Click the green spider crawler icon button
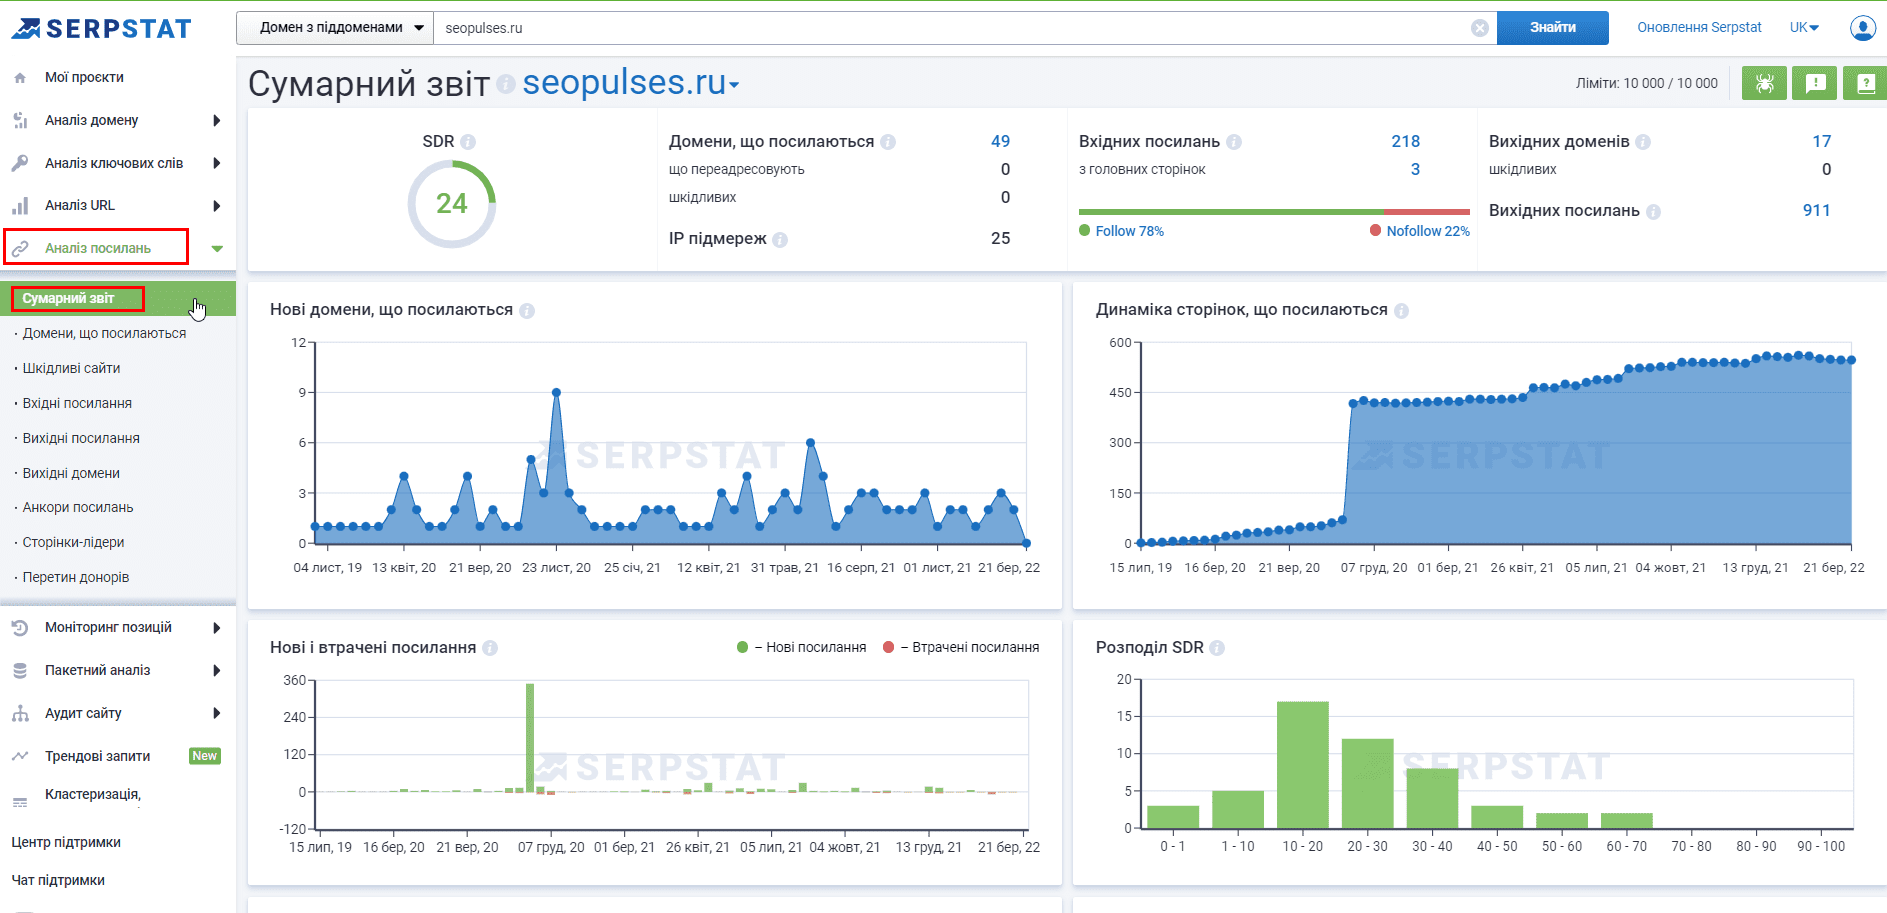Viewport: 1887px width, 913px height. coord(1764,83)
